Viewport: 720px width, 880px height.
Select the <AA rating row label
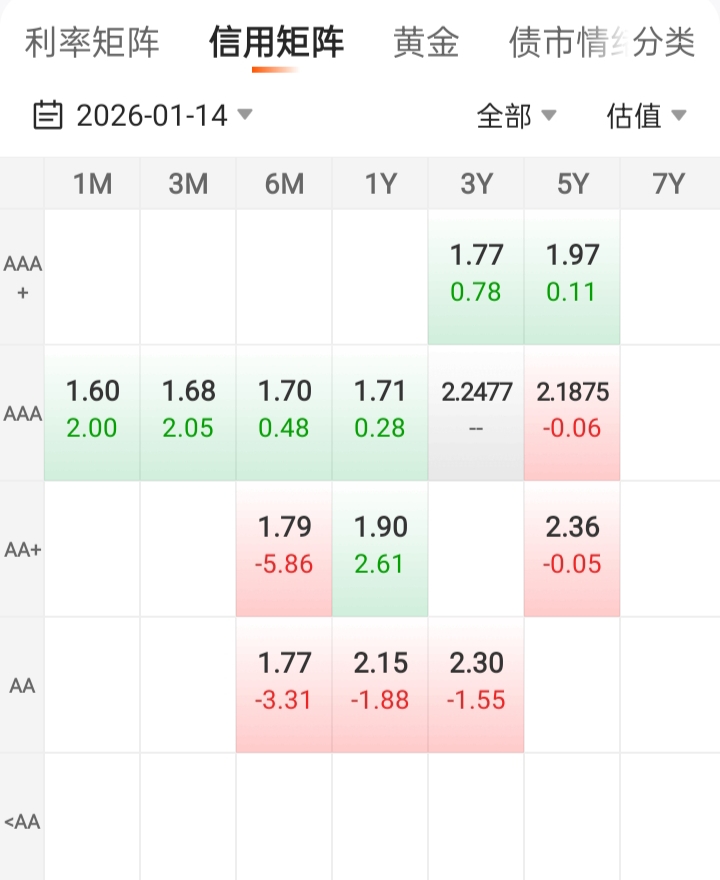[22, 822]
